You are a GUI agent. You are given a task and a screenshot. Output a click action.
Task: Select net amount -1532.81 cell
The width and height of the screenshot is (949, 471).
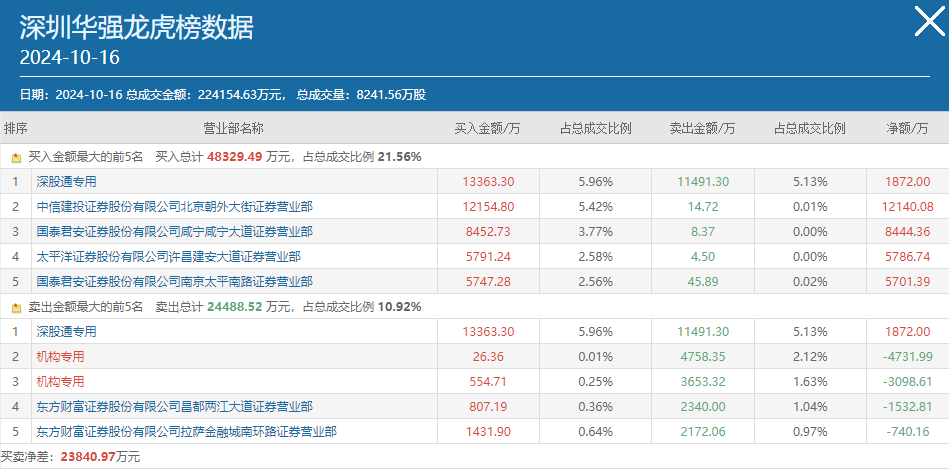[x=907, y=407]
